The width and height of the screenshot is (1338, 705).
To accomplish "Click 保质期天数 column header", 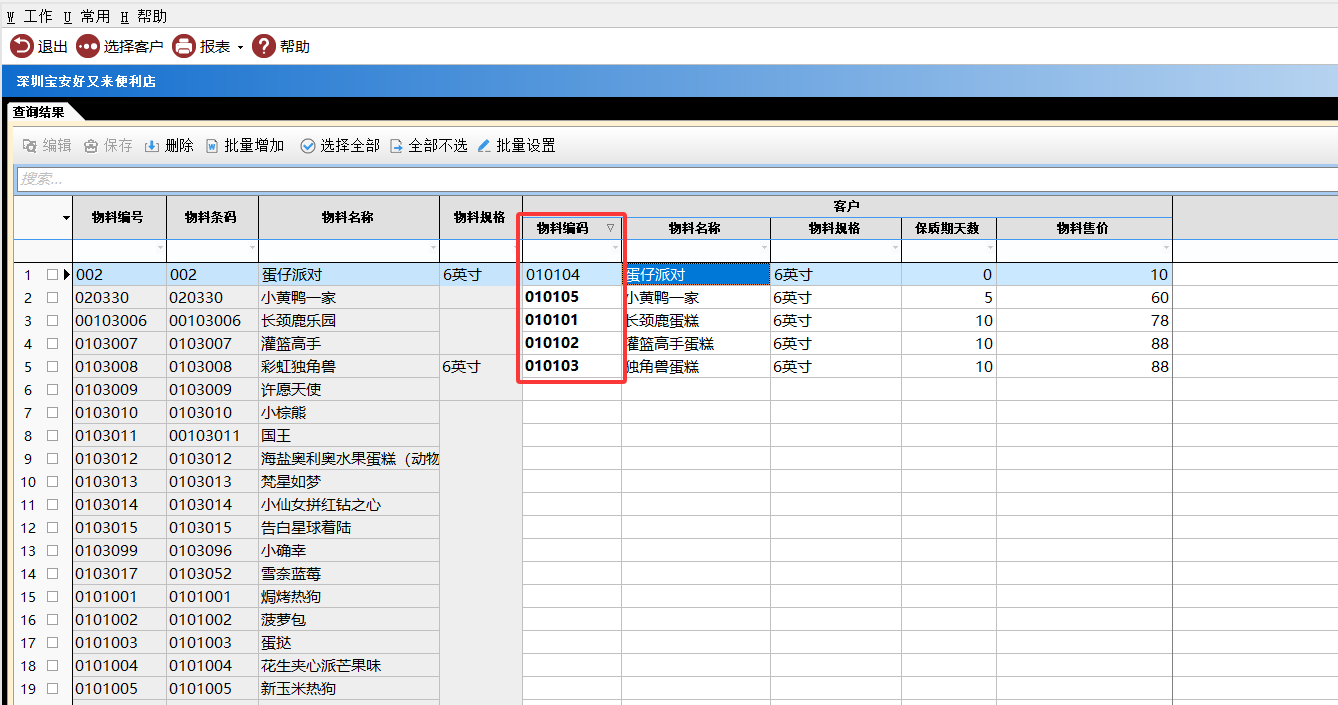I will pyautogui.click(x=949, y=228).
